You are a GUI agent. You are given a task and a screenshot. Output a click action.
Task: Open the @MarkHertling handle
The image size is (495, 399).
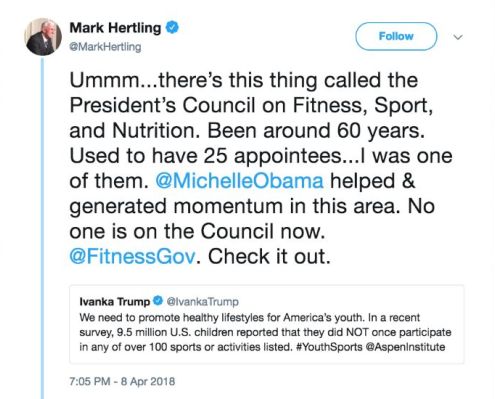click(105, 47)
